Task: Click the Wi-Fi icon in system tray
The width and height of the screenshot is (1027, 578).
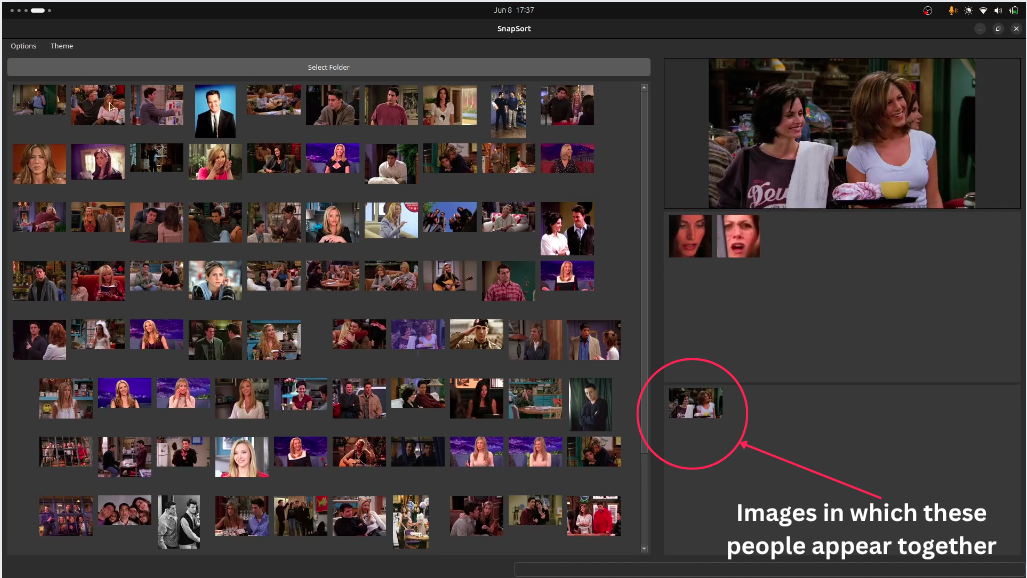Action: click(x=983, y=10)
